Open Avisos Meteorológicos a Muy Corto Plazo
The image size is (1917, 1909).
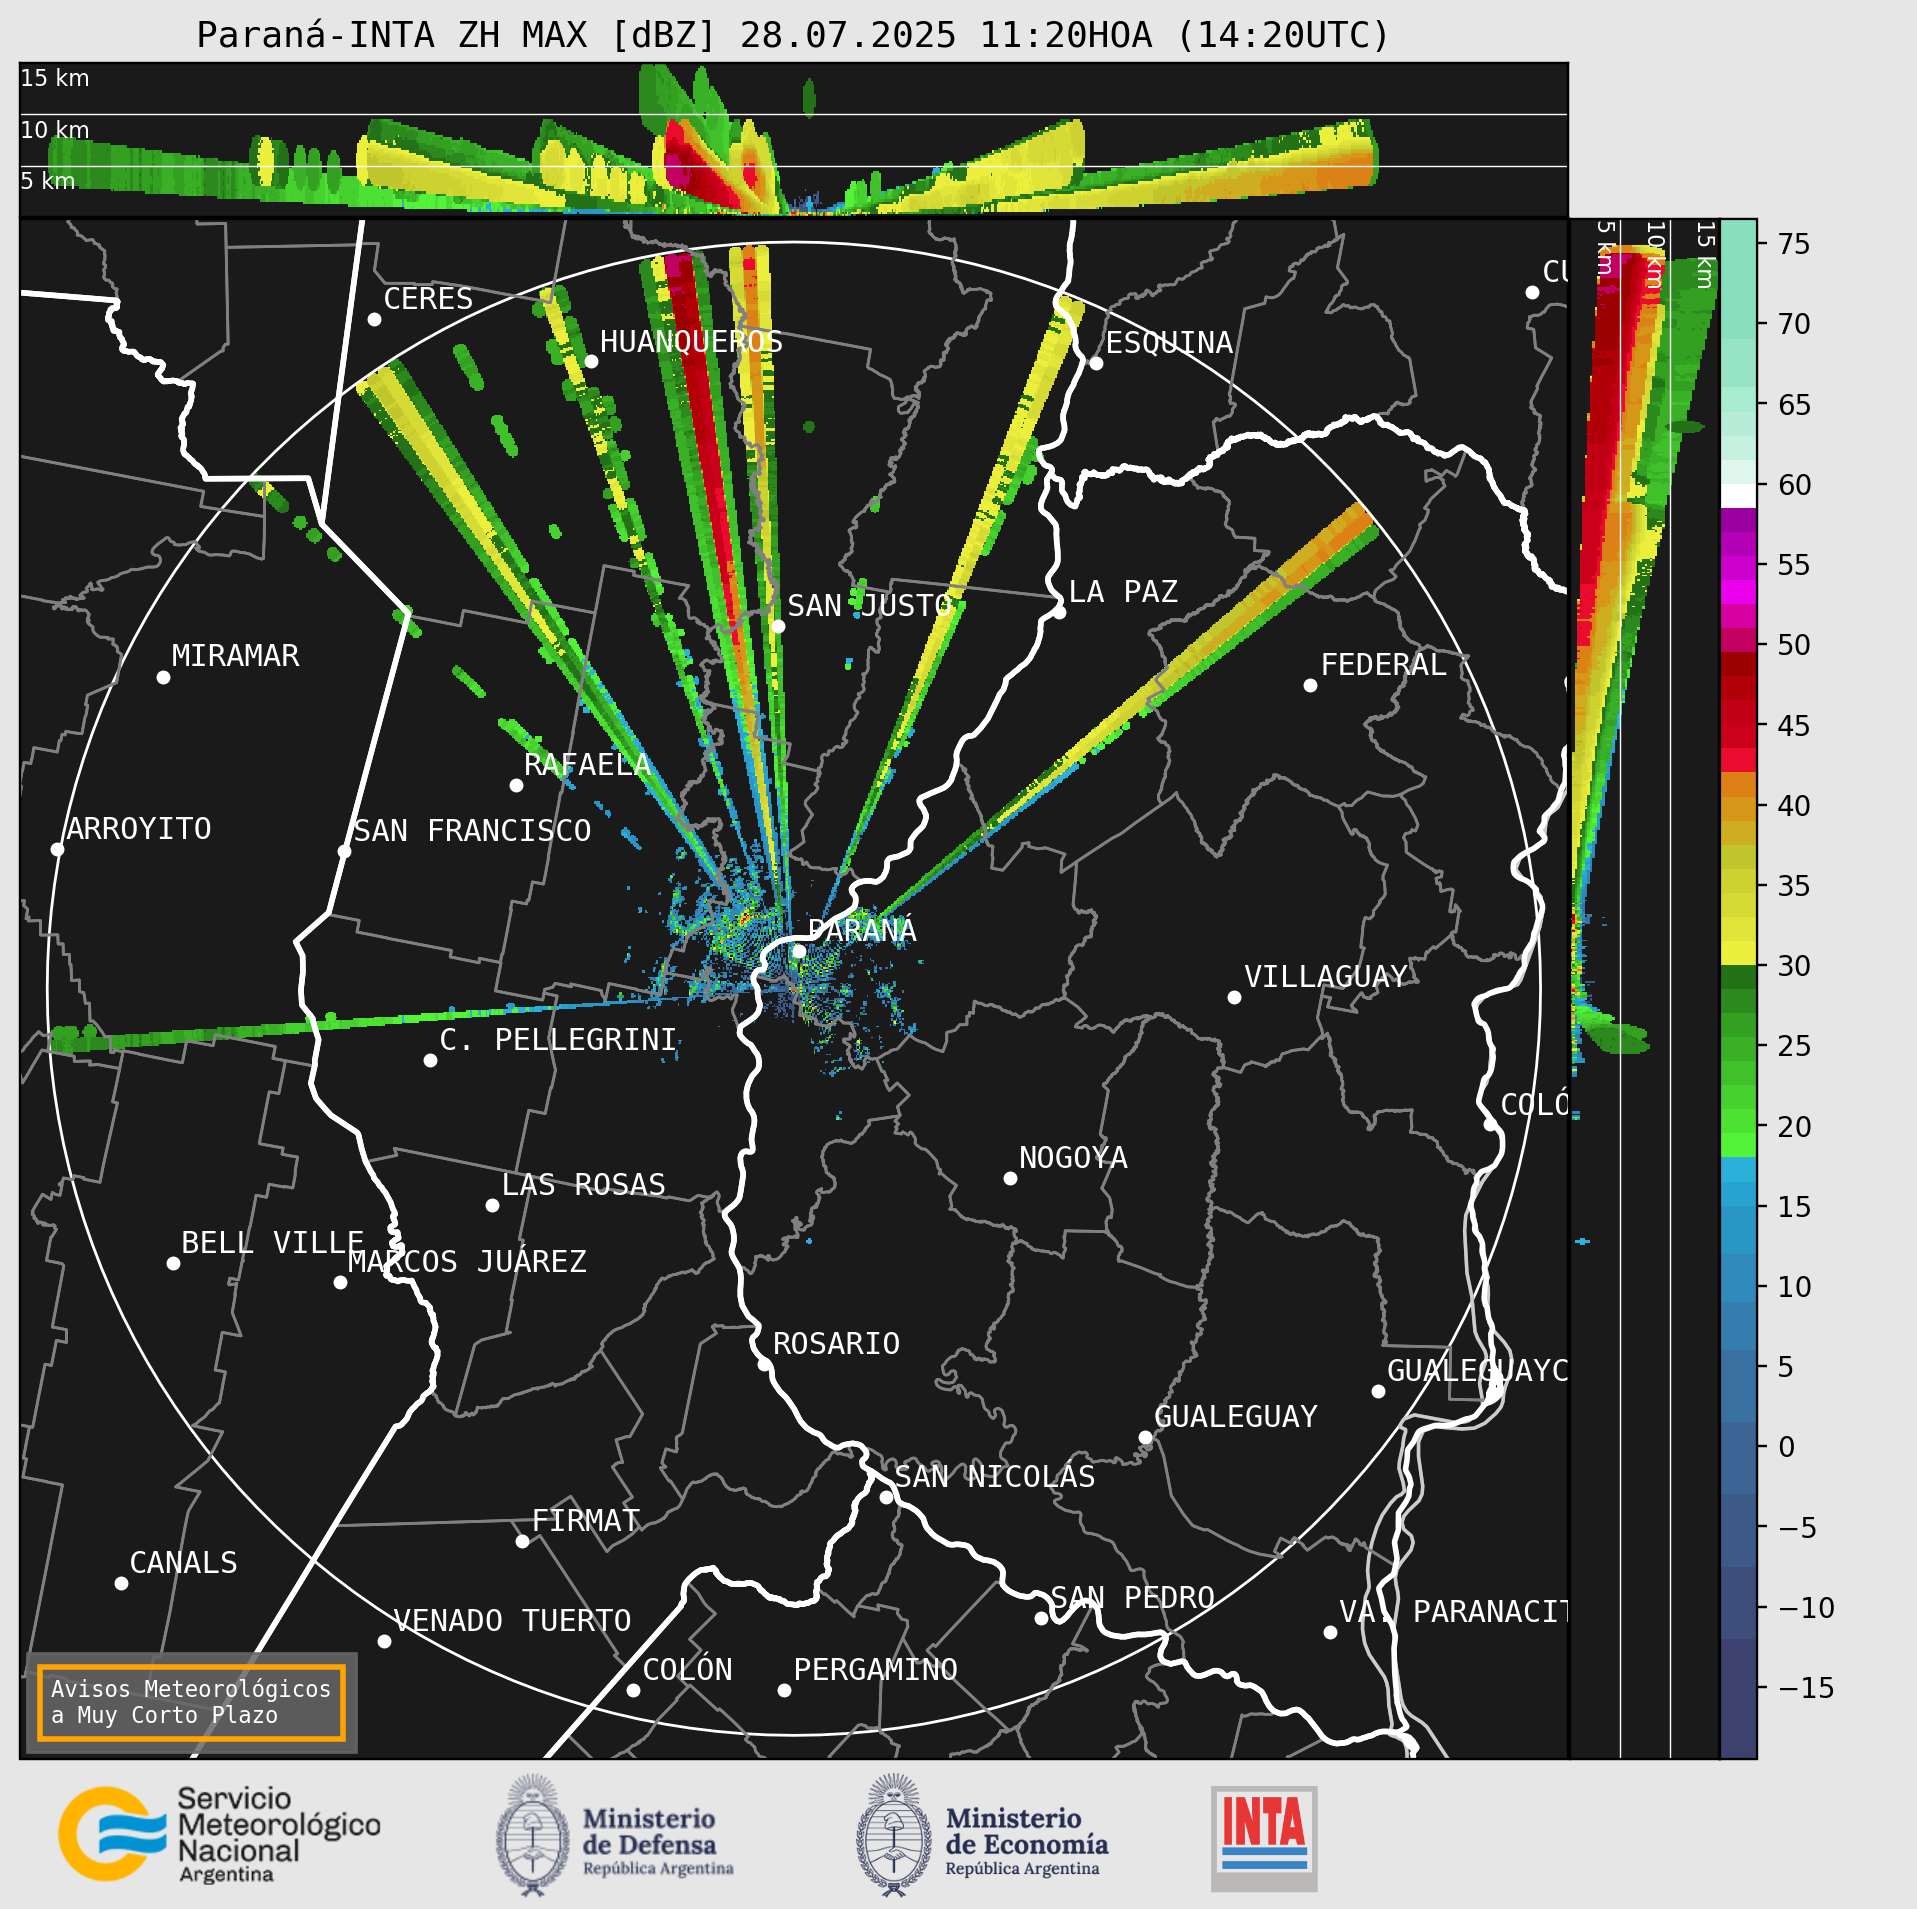[191, 1702]
